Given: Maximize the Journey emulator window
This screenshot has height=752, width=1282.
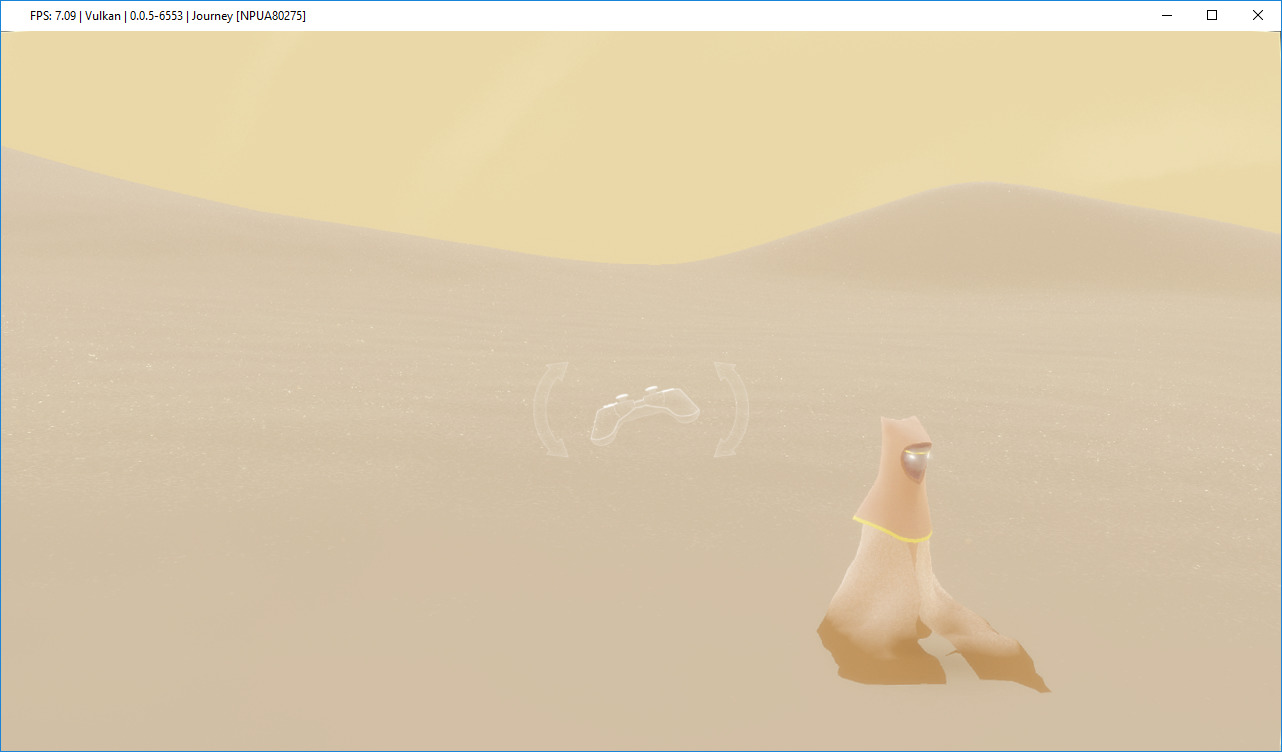Looking at the screenshot, I should [x=1212, y=15].
